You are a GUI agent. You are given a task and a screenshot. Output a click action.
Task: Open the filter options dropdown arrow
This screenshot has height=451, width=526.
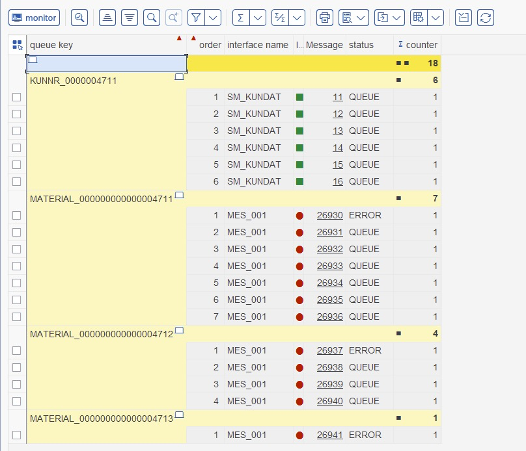(x=213, y=17)
